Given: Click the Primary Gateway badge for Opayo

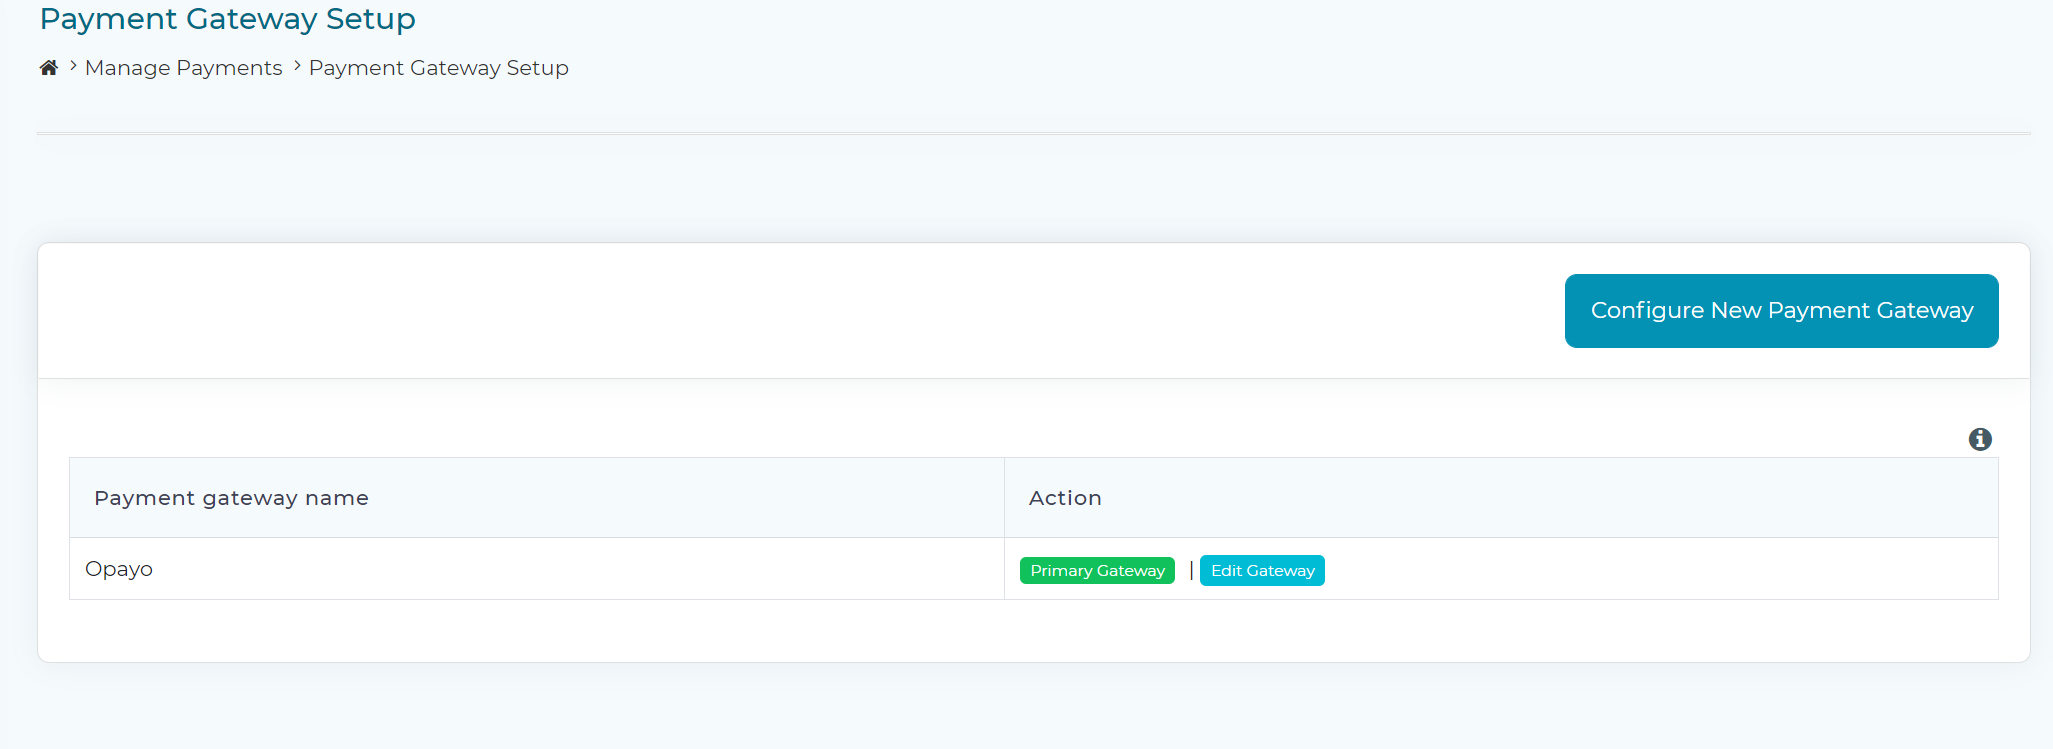Looking at the screenshot, I should pyautogui.click(x=1097, y=570).
